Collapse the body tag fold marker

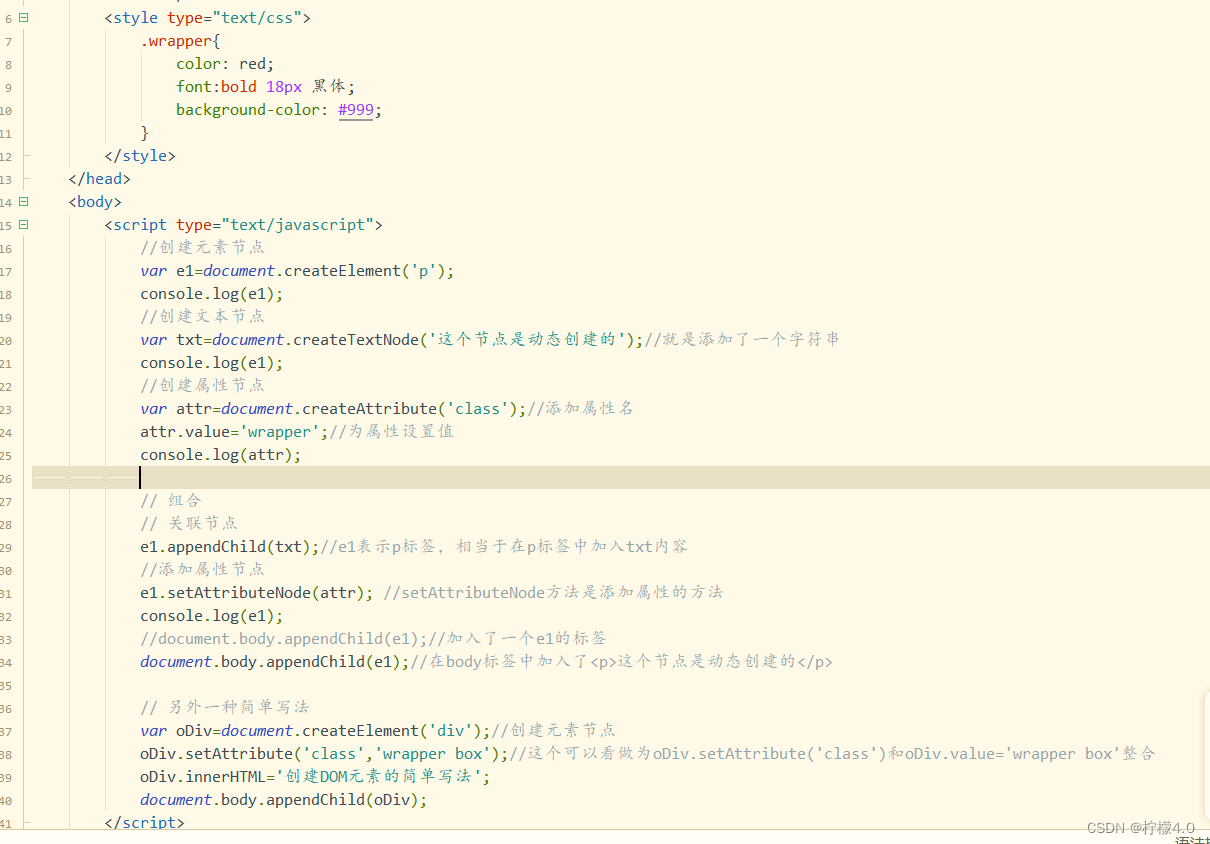24,201
